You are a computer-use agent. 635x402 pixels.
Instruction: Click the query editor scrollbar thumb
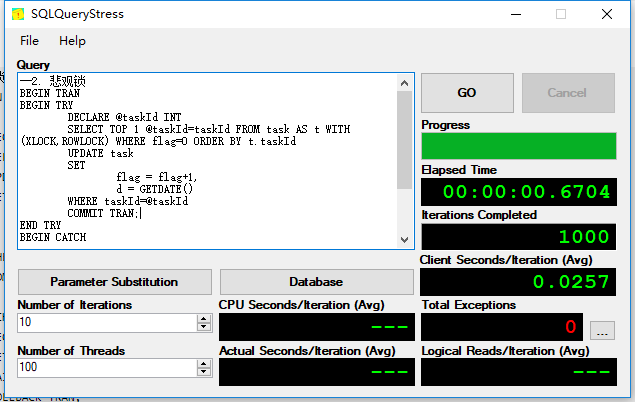click(x=405, y=140)
